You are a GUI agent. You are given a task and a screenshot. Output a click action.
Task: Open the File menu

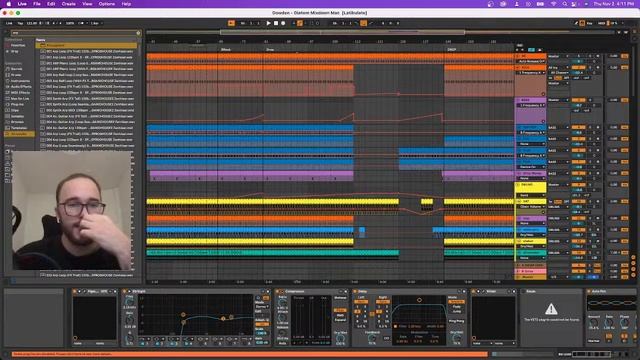click(x=37, y=4)
